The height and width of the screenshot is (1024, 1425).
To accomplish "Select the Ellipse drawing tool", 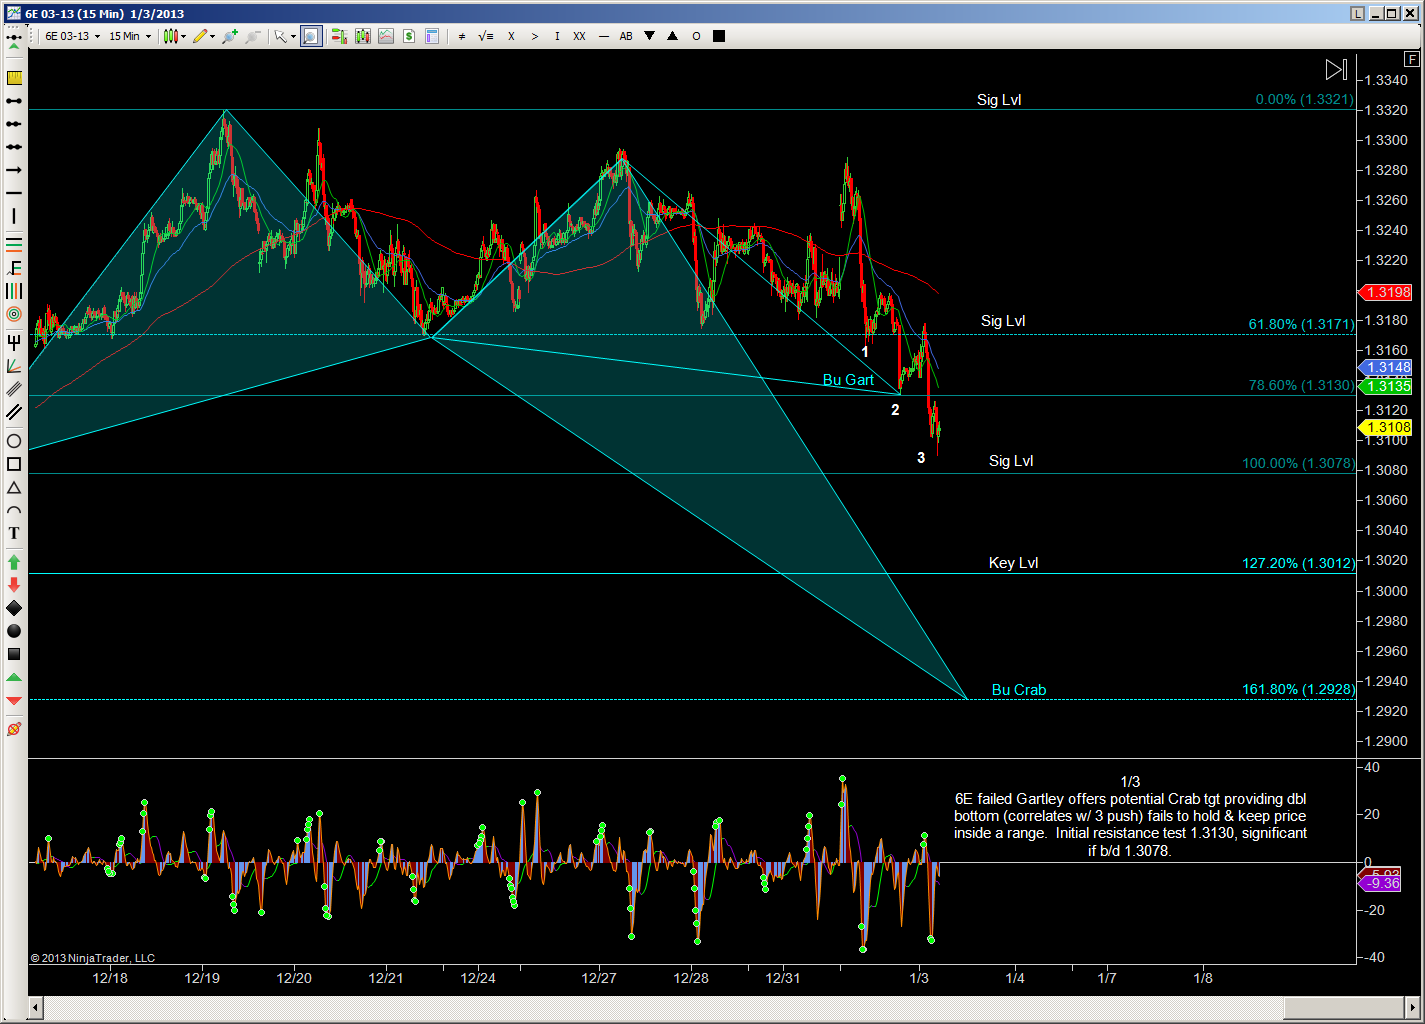I will [x=14, y=441].
